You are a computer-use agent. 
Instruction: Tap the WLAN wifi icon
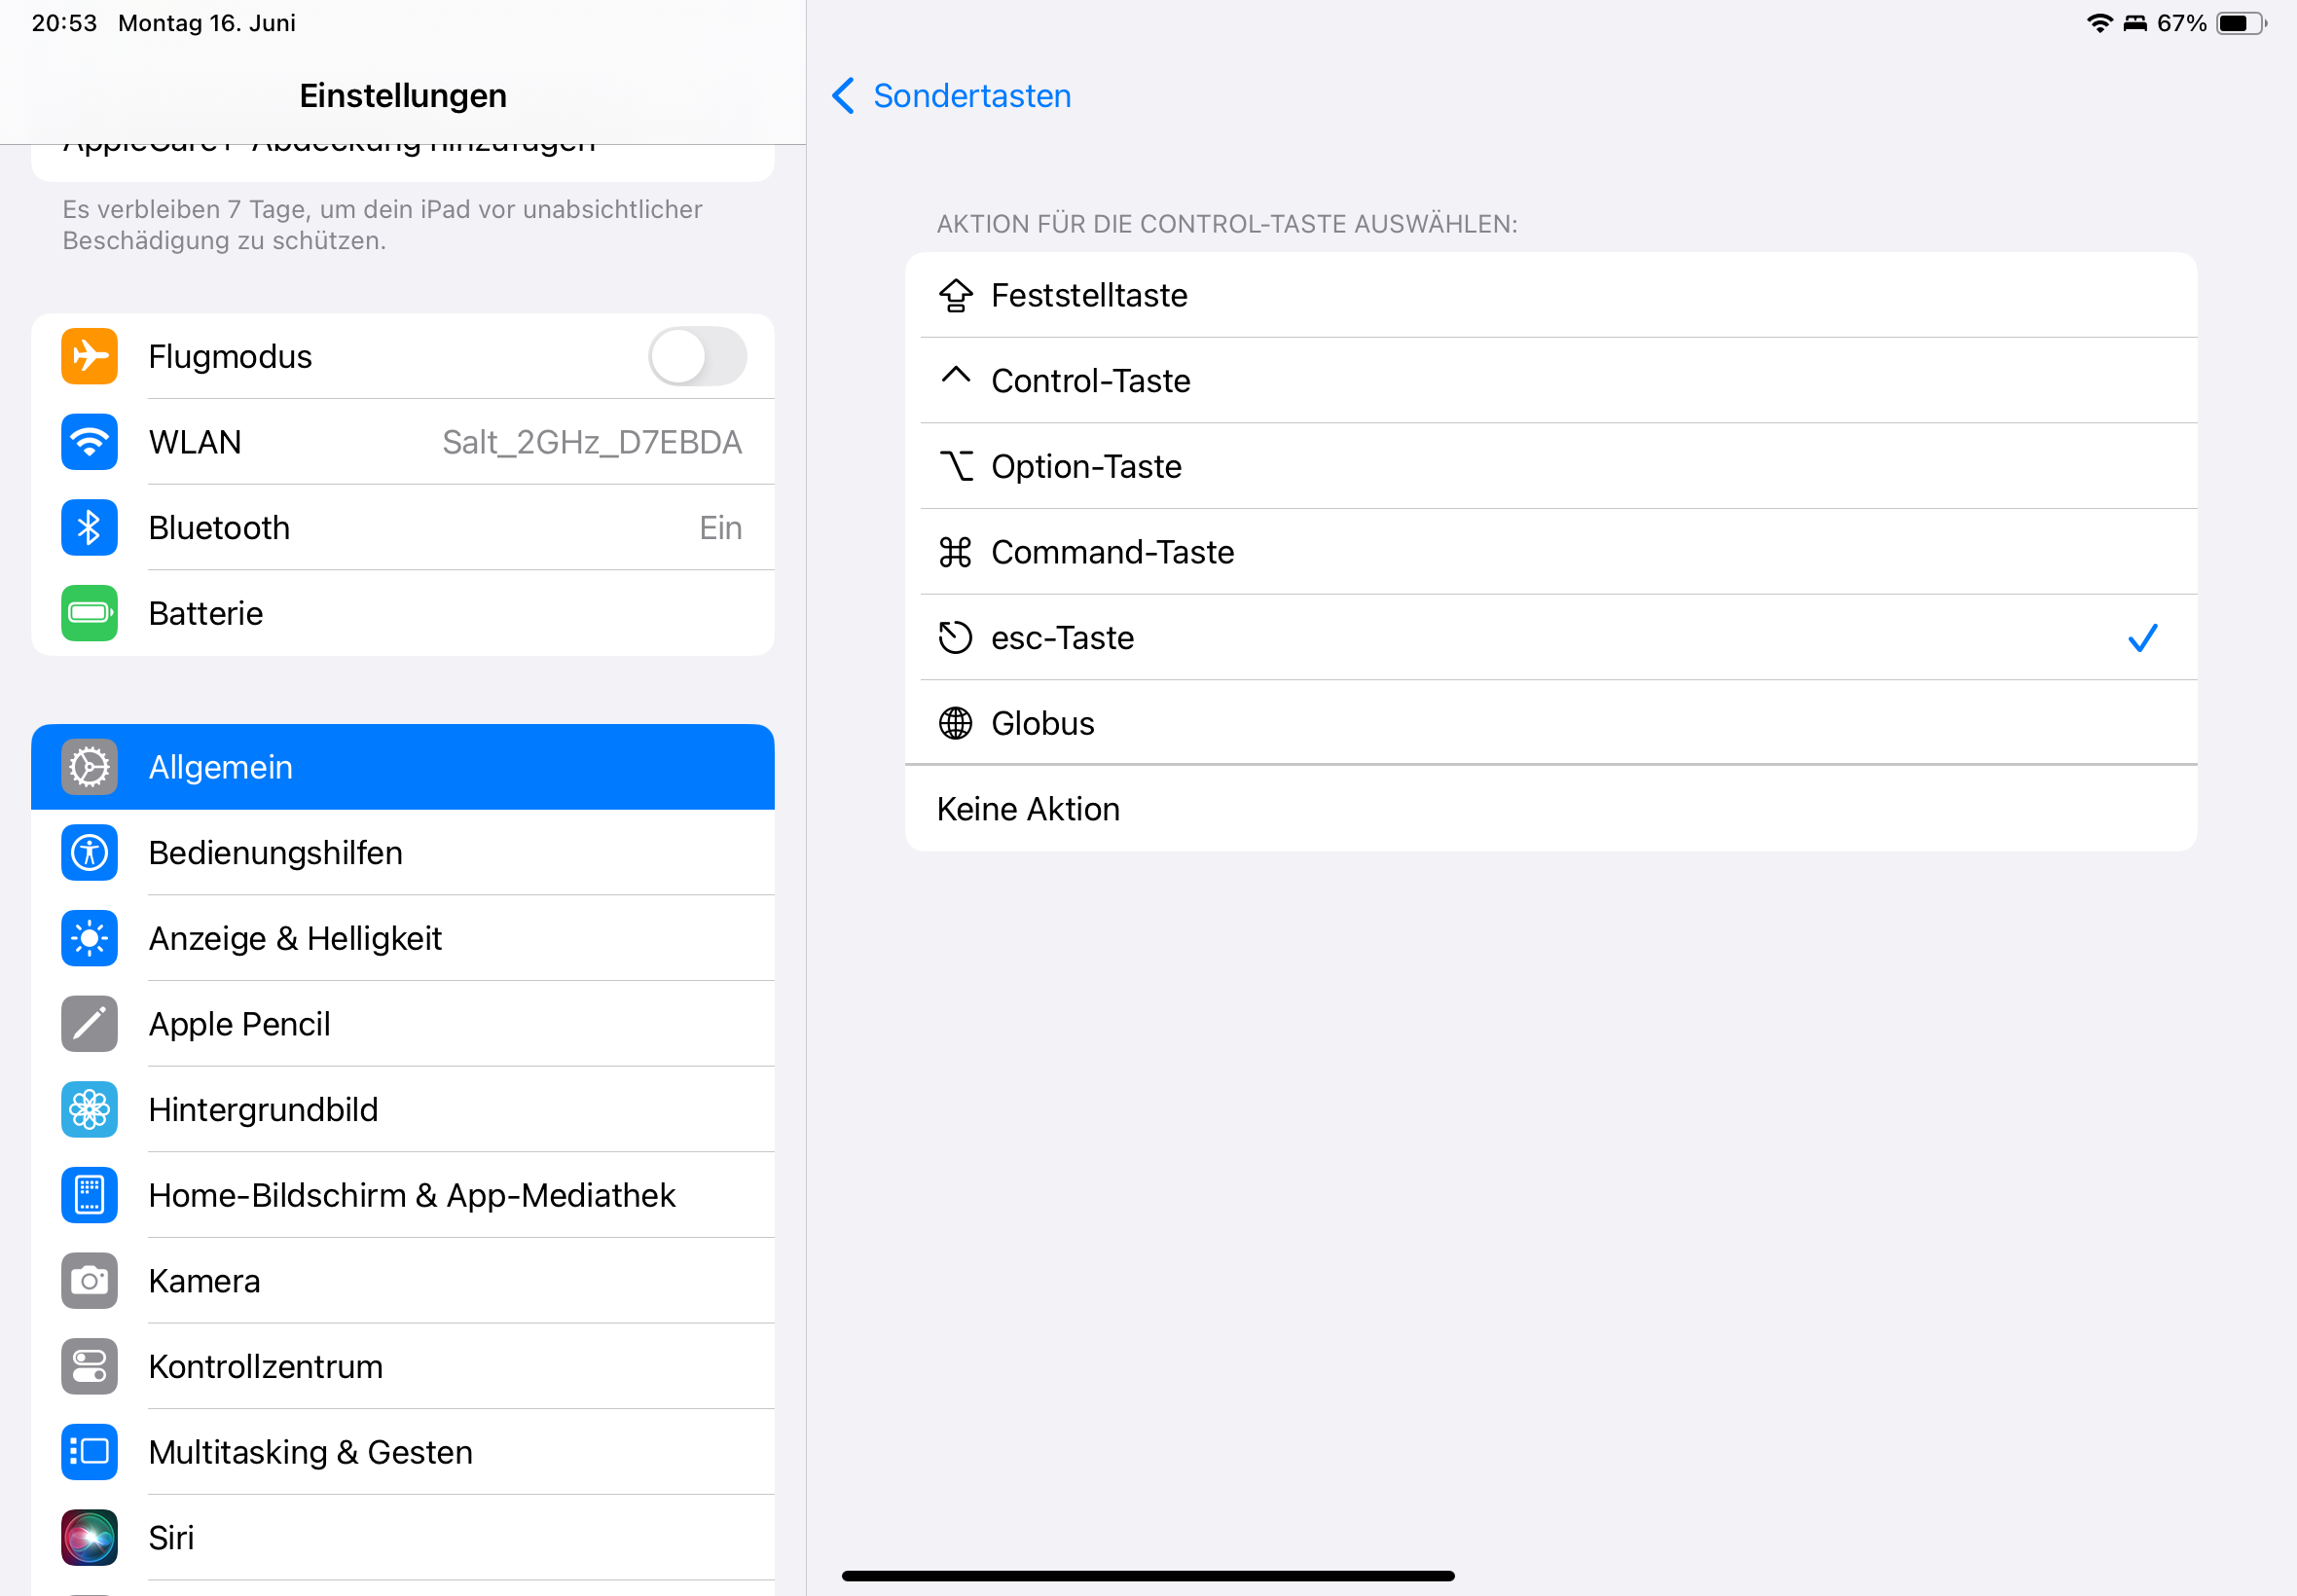[x=89, y=442]
